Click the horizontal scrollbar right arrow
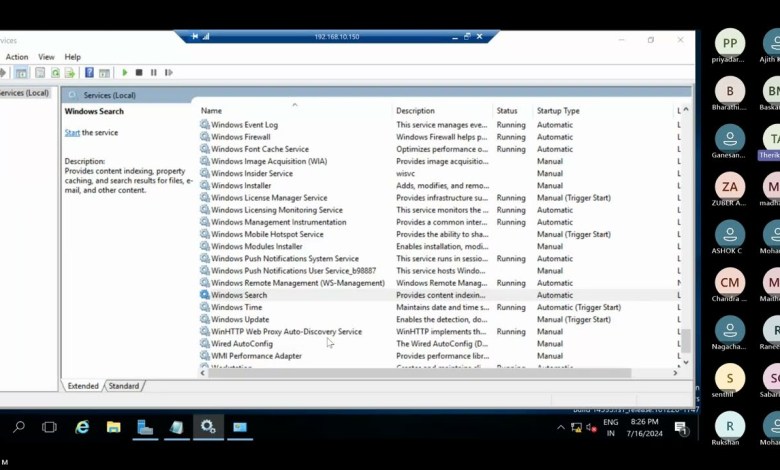This screenshot has height=470, width=780. 676,373
